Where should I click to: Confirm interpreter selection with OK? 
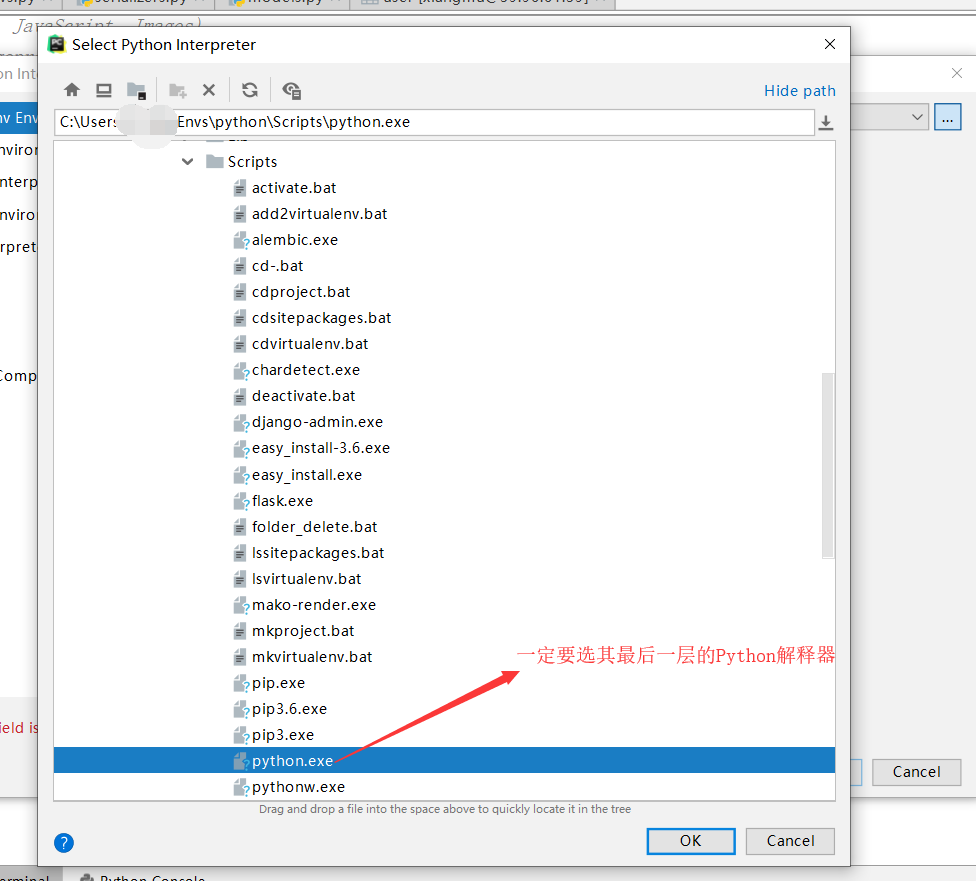coord(690,840)
